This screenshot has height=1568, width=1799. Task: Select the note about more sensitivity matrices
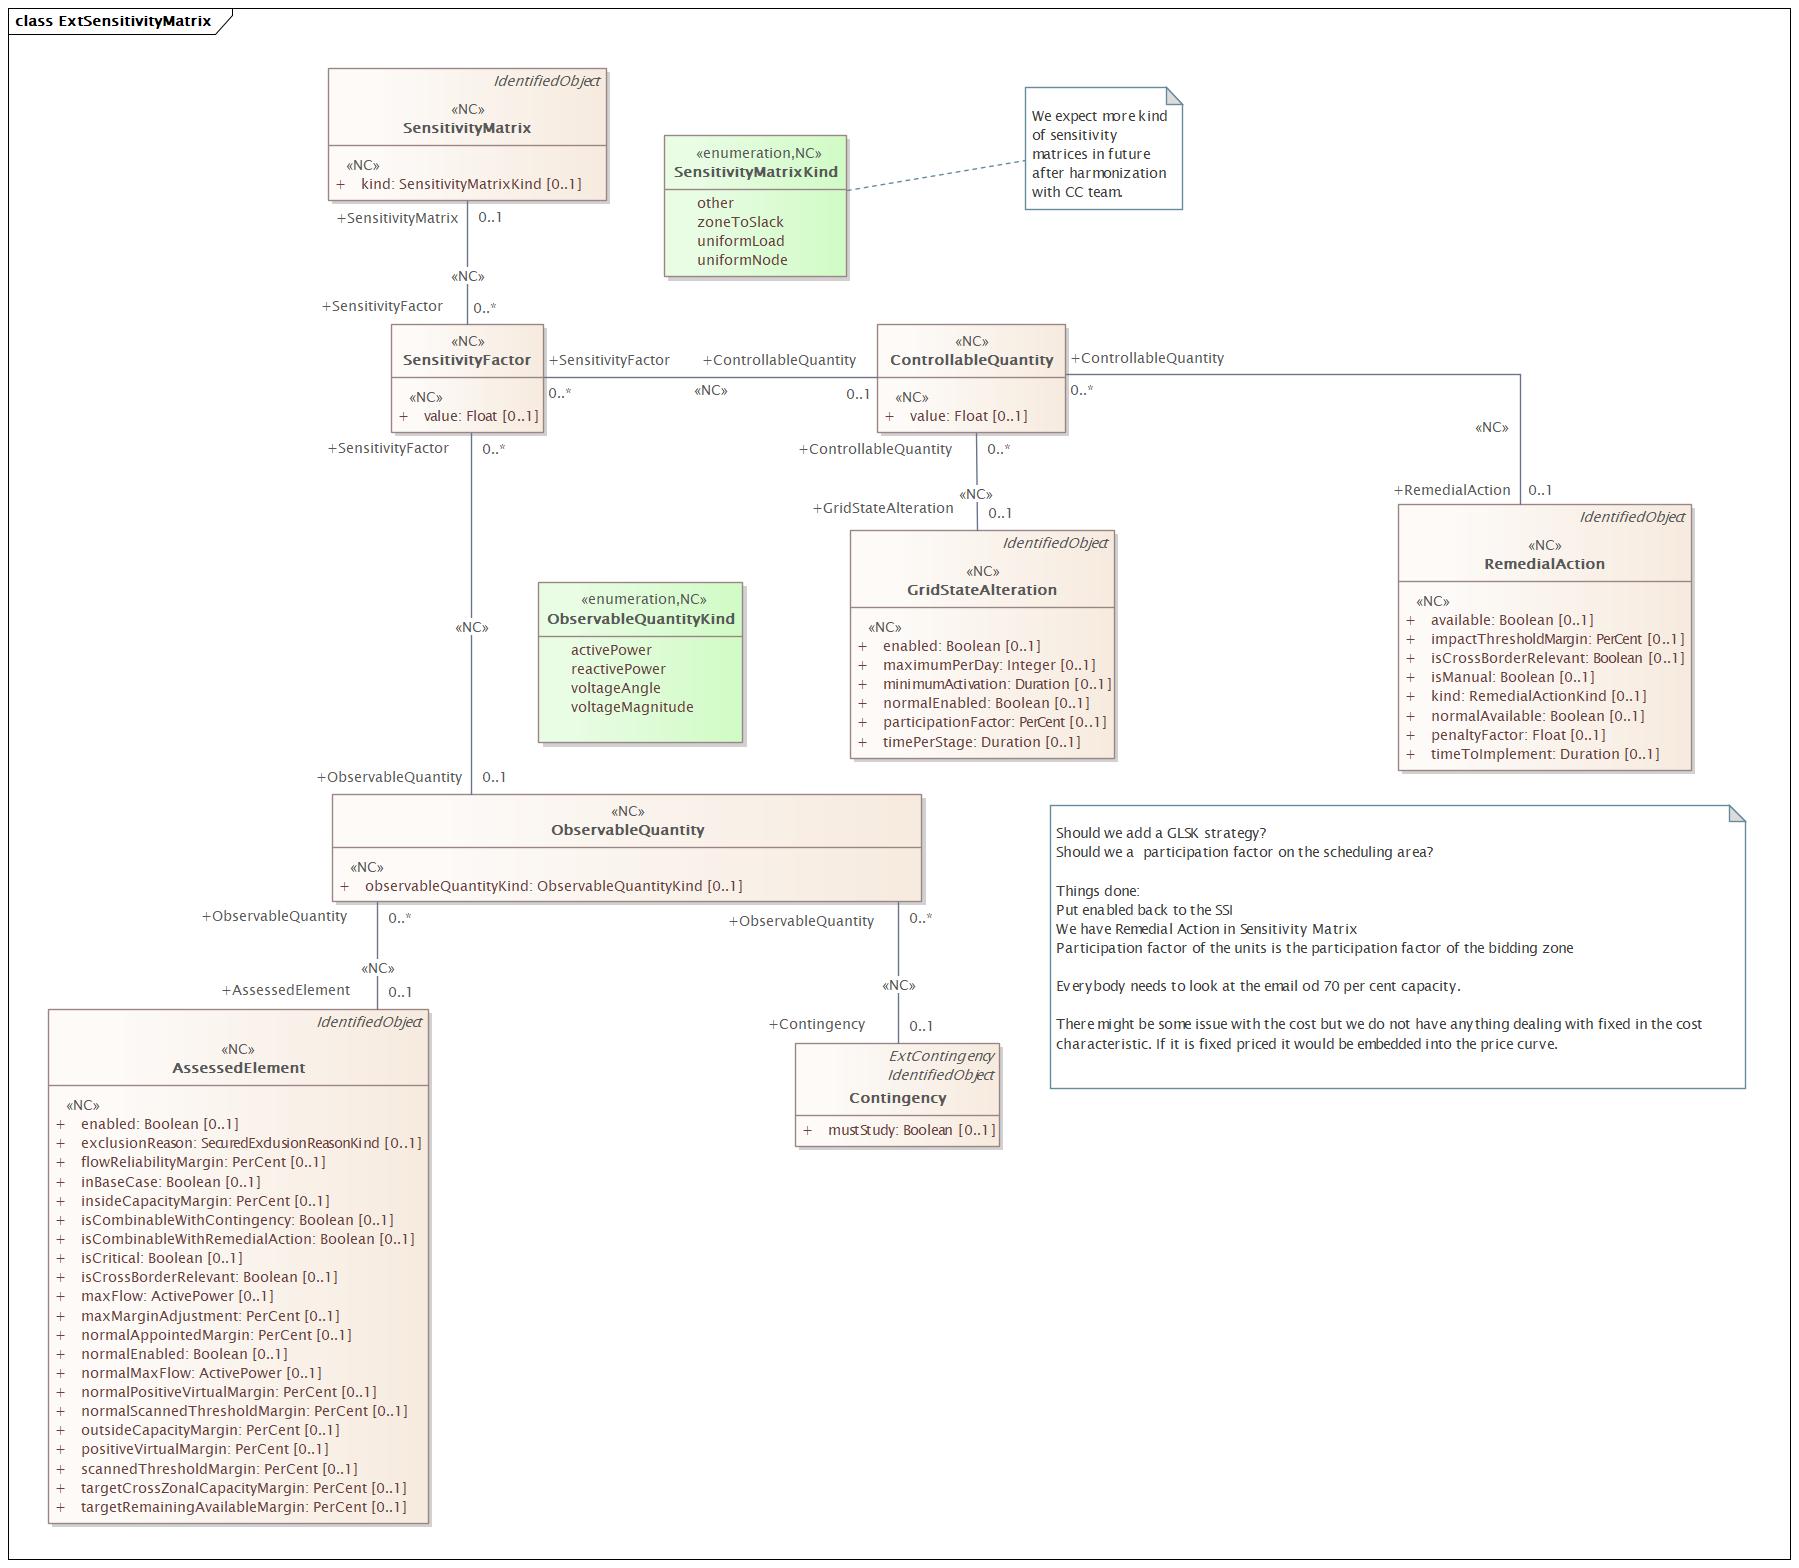click(1103, 149)
